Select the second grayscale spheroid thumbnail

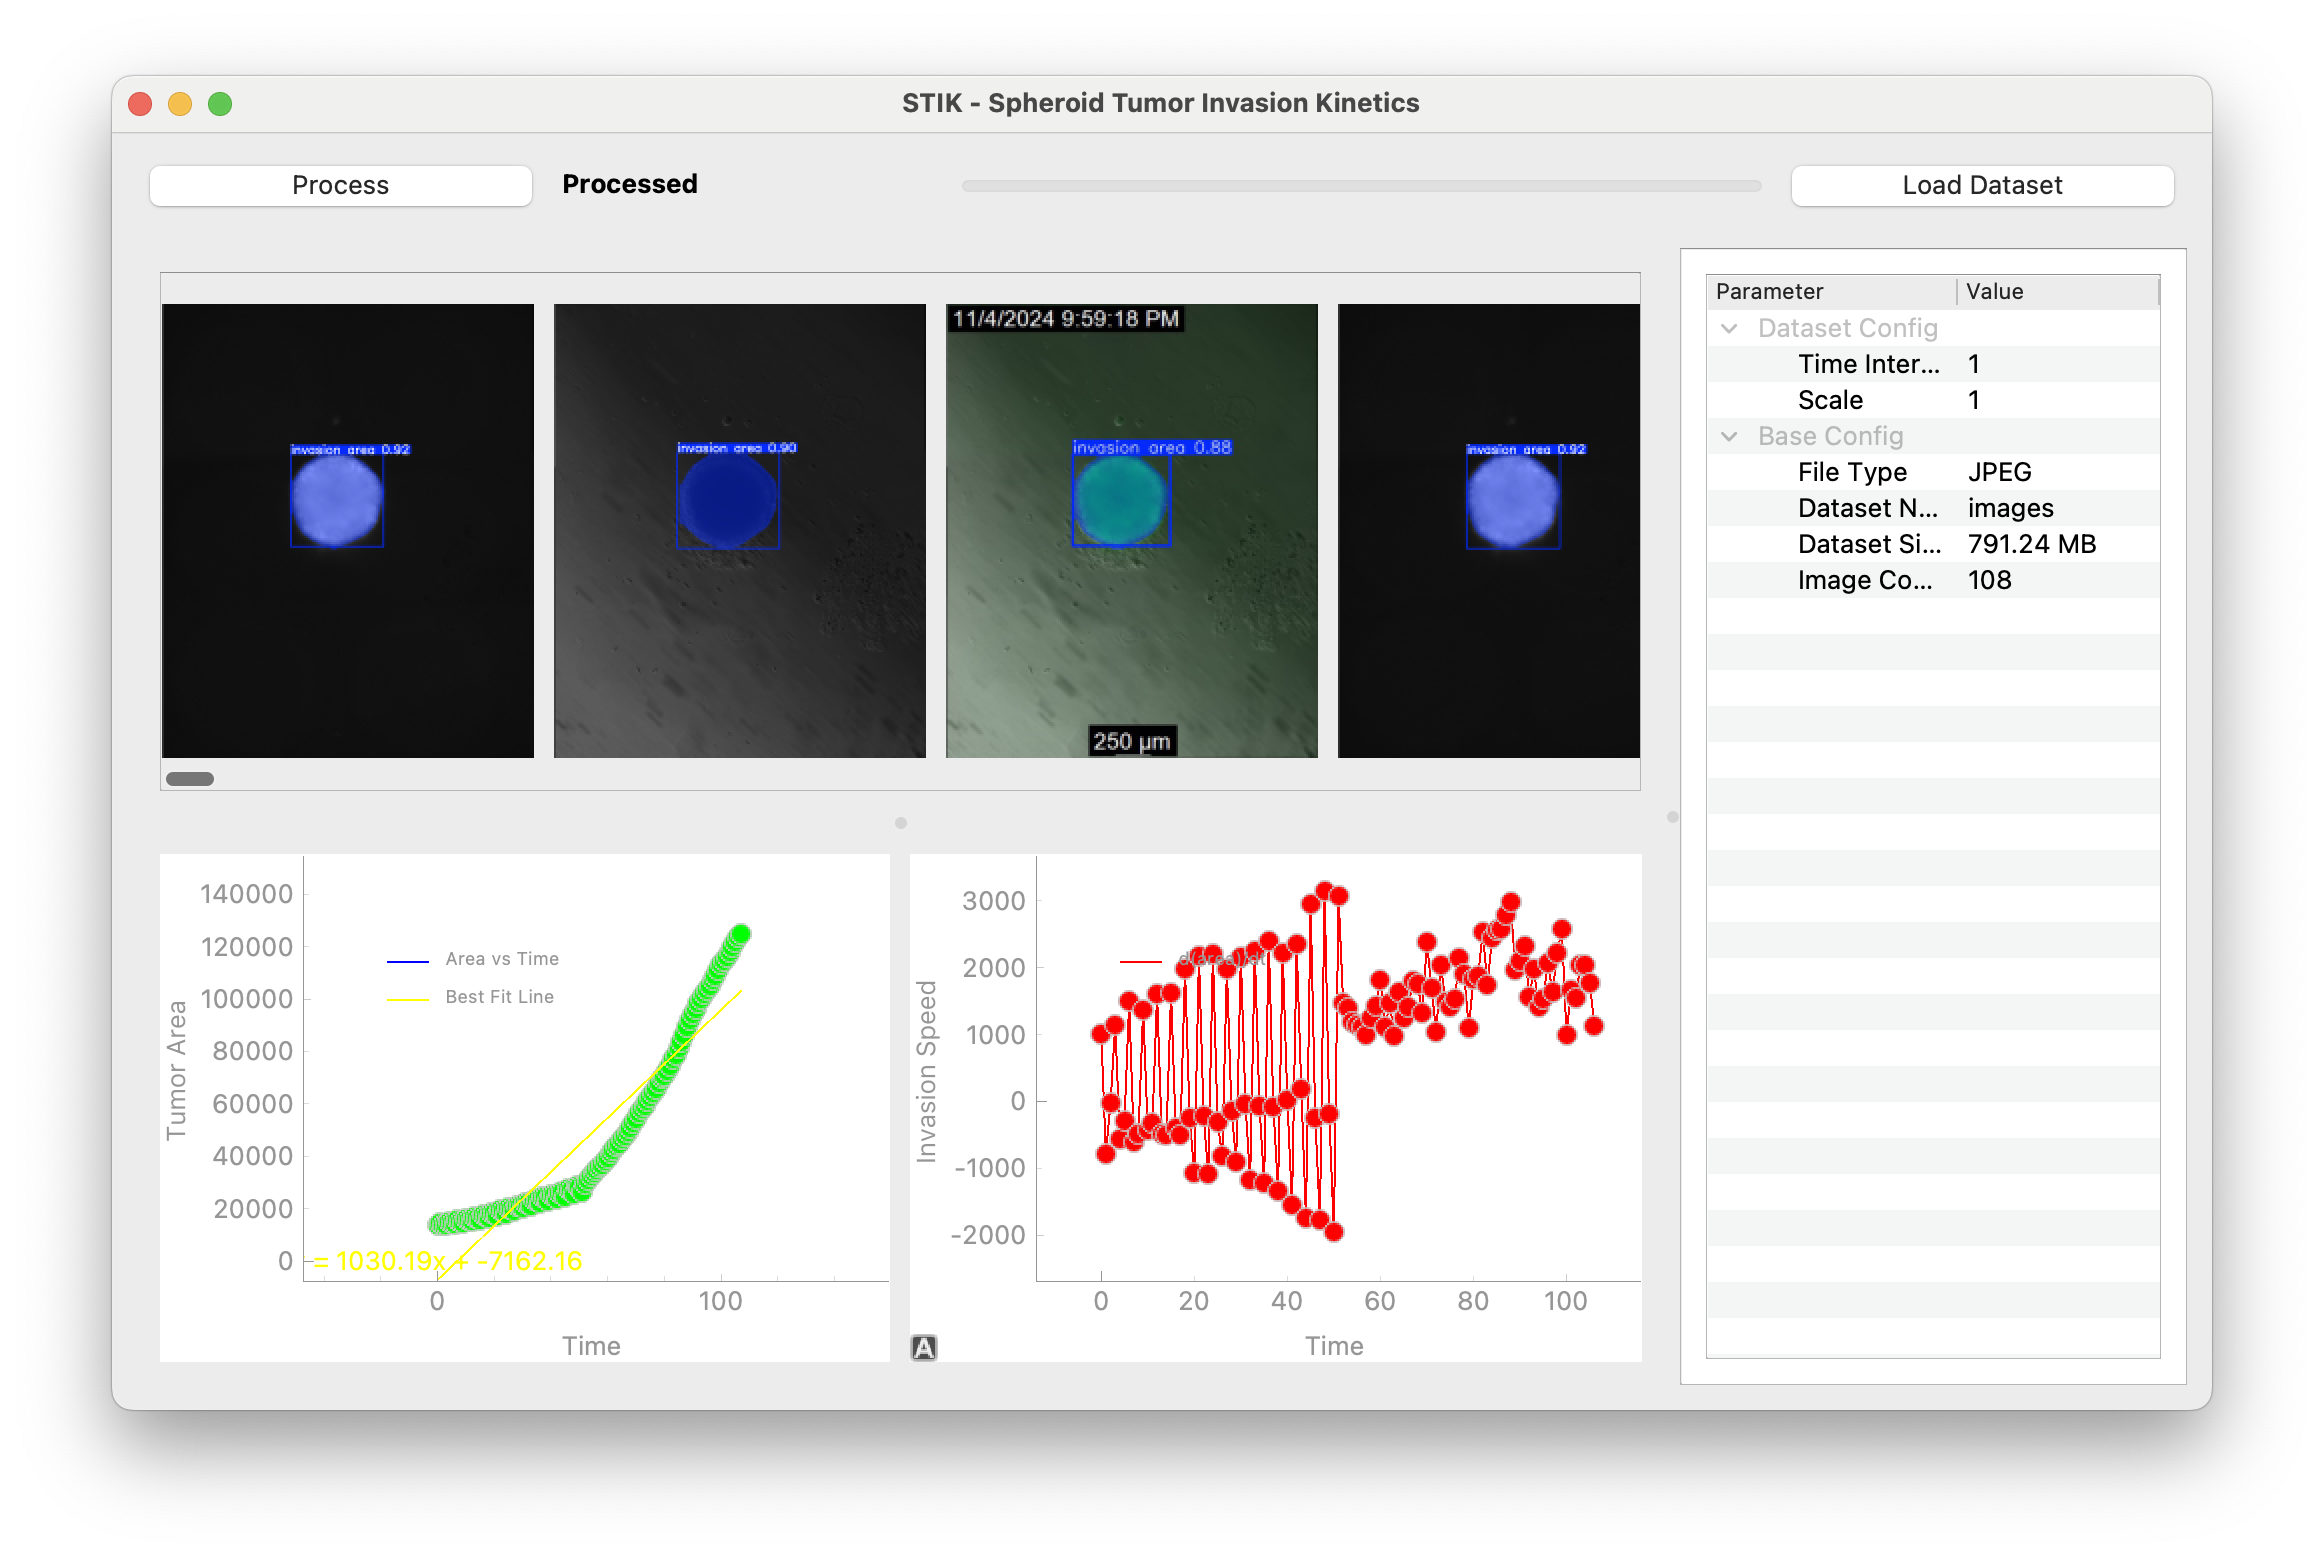tap(739, 530)
